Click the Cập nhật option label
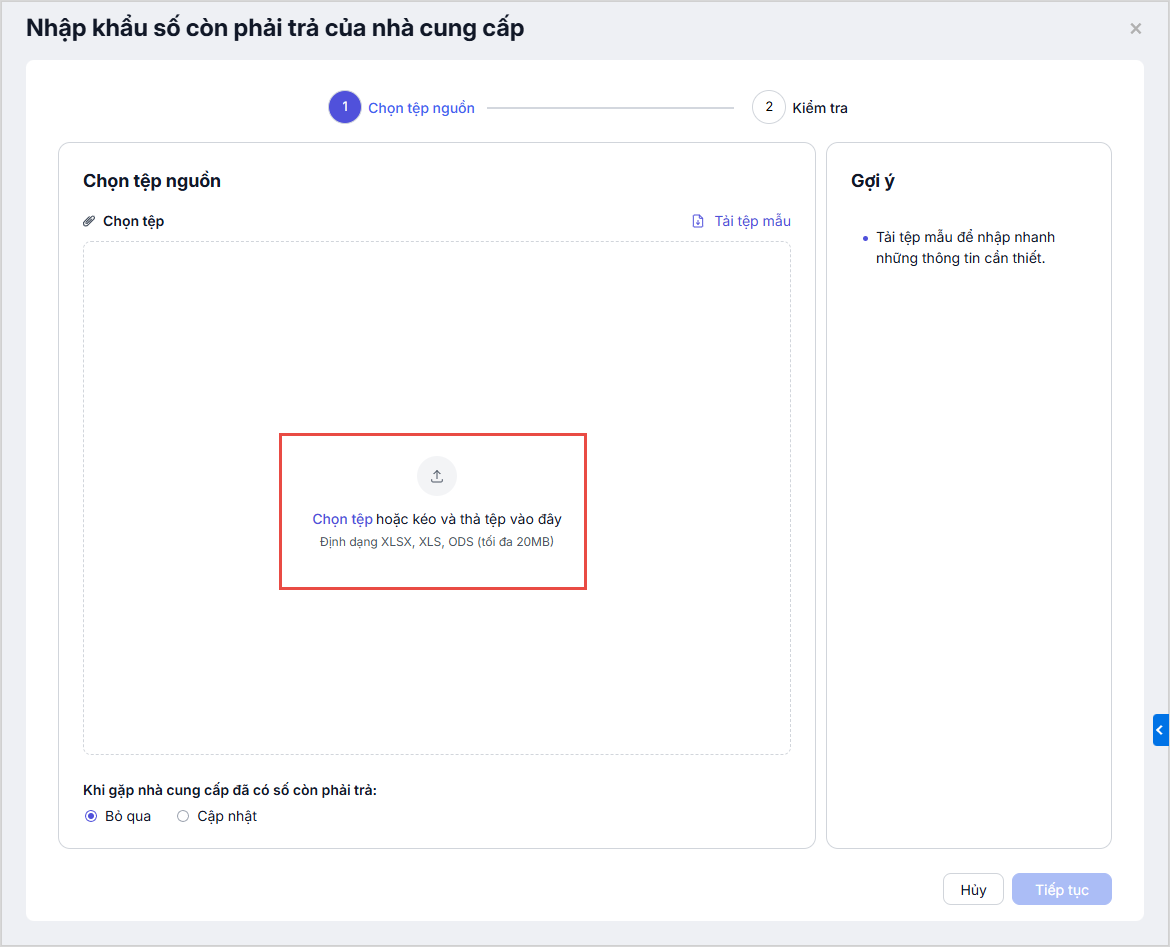The width and height of the screenshot is (1170, 947). click(x=227, y=816)
